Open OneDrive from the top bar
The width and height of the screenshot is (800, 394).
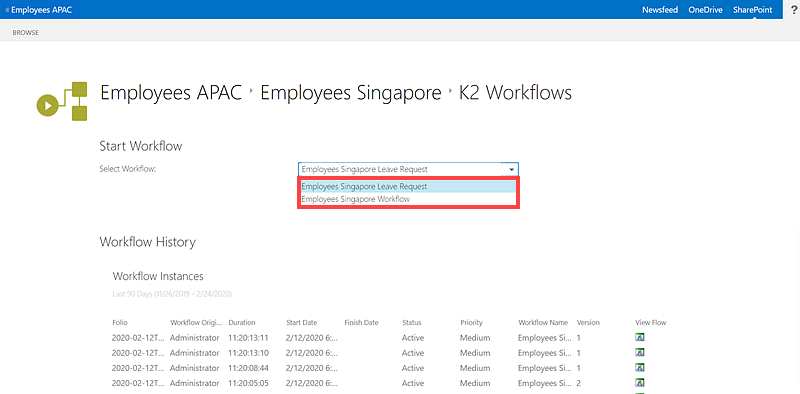pos(705,10)
